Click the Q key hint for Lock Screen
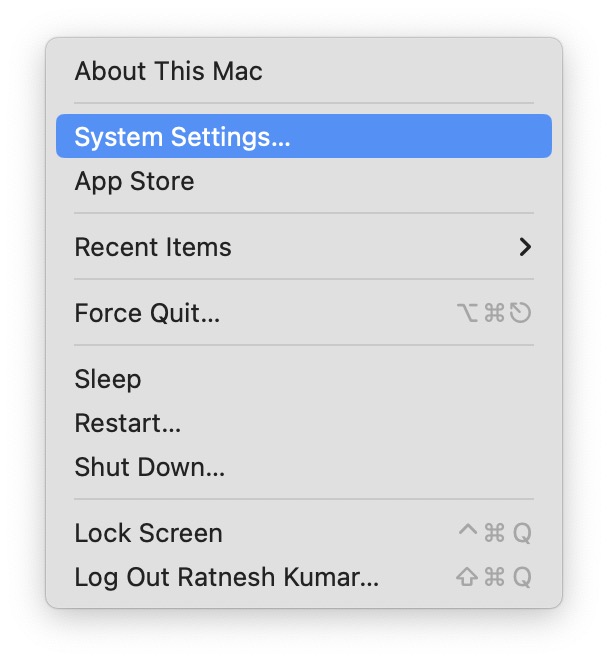 tap(522, 533)
